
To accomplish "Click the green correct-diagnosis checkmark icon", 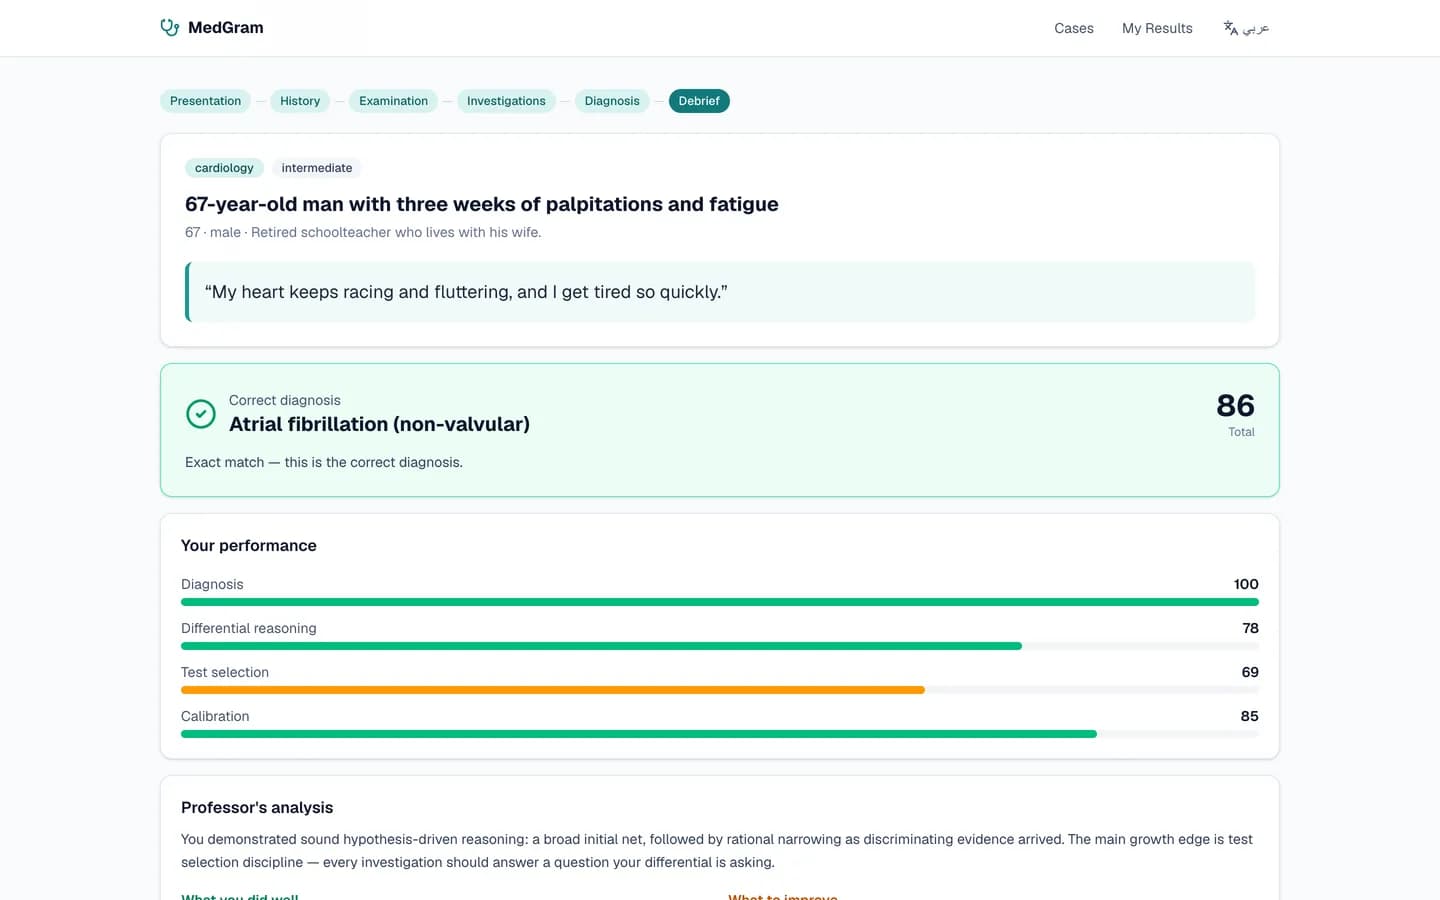I will [x=201, y=413].
